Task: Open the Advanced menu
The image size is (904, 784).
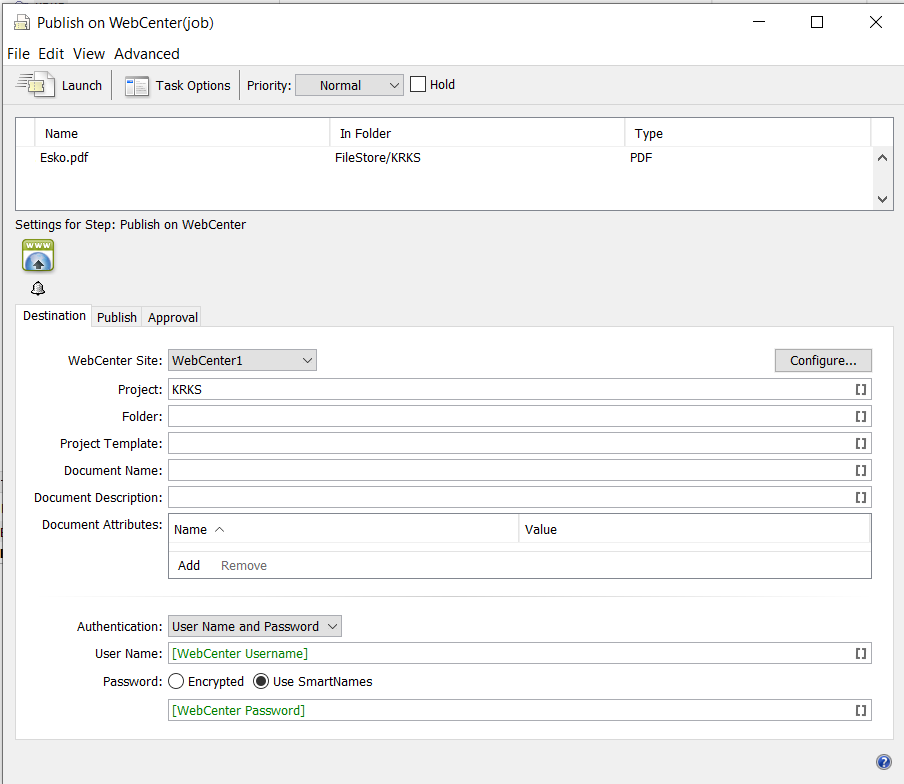Action: click(146, 53)
